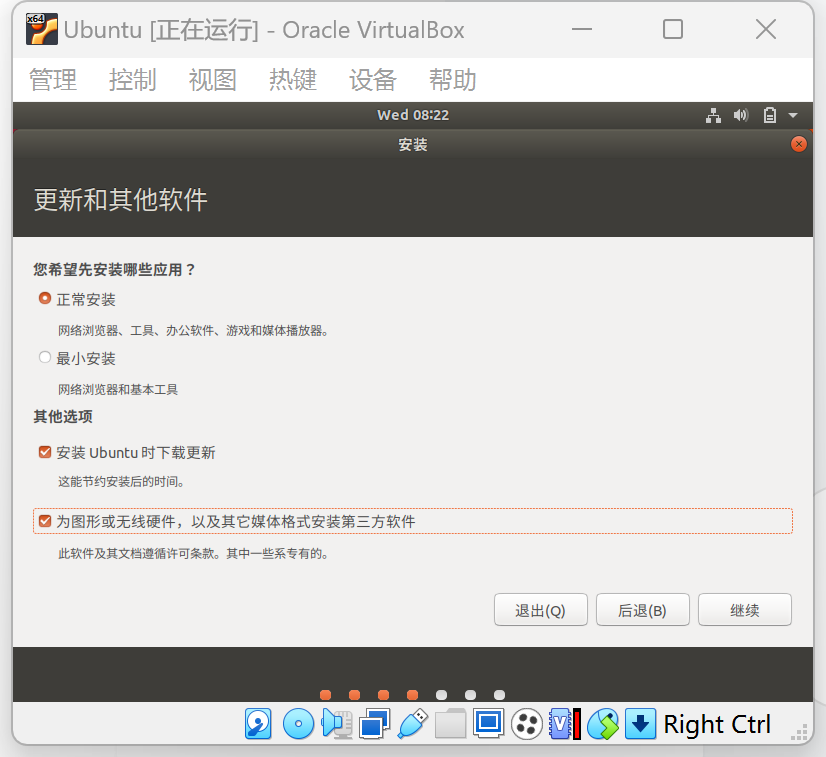The height and width of the screenshot is (757, 826).
Task: Click the mouse integration icon in status bar
Action: [x=602, y=723]
